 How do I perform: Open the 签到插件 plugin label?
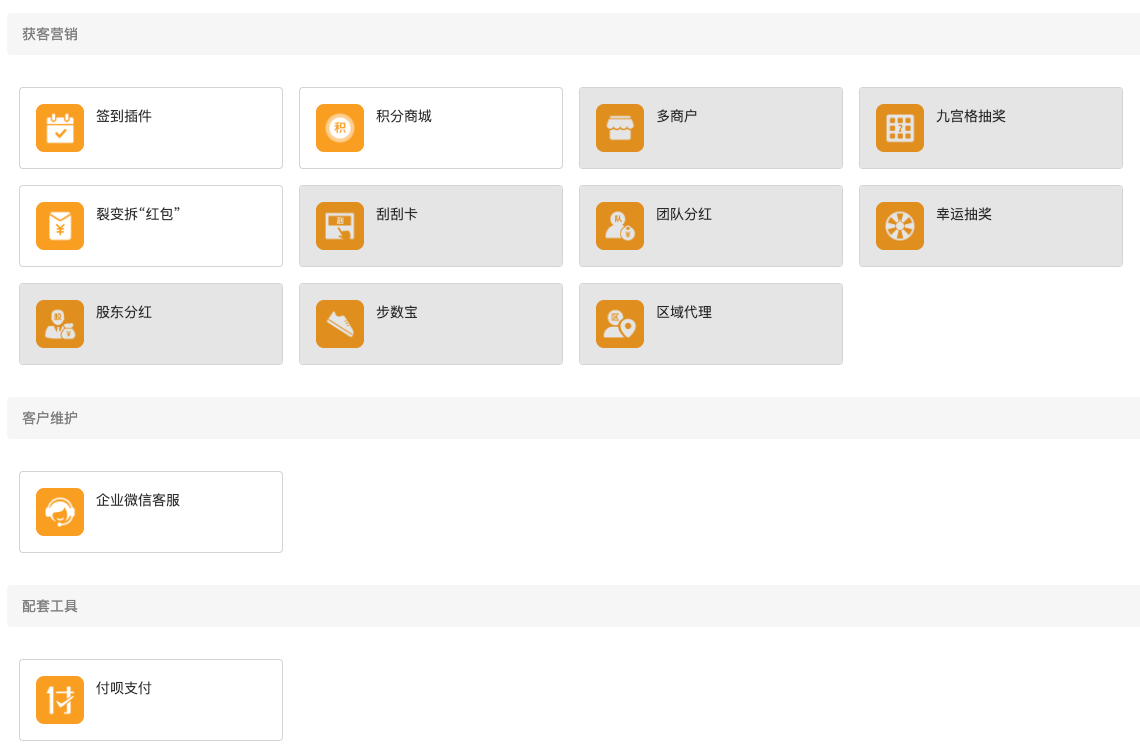coord(124,116)
